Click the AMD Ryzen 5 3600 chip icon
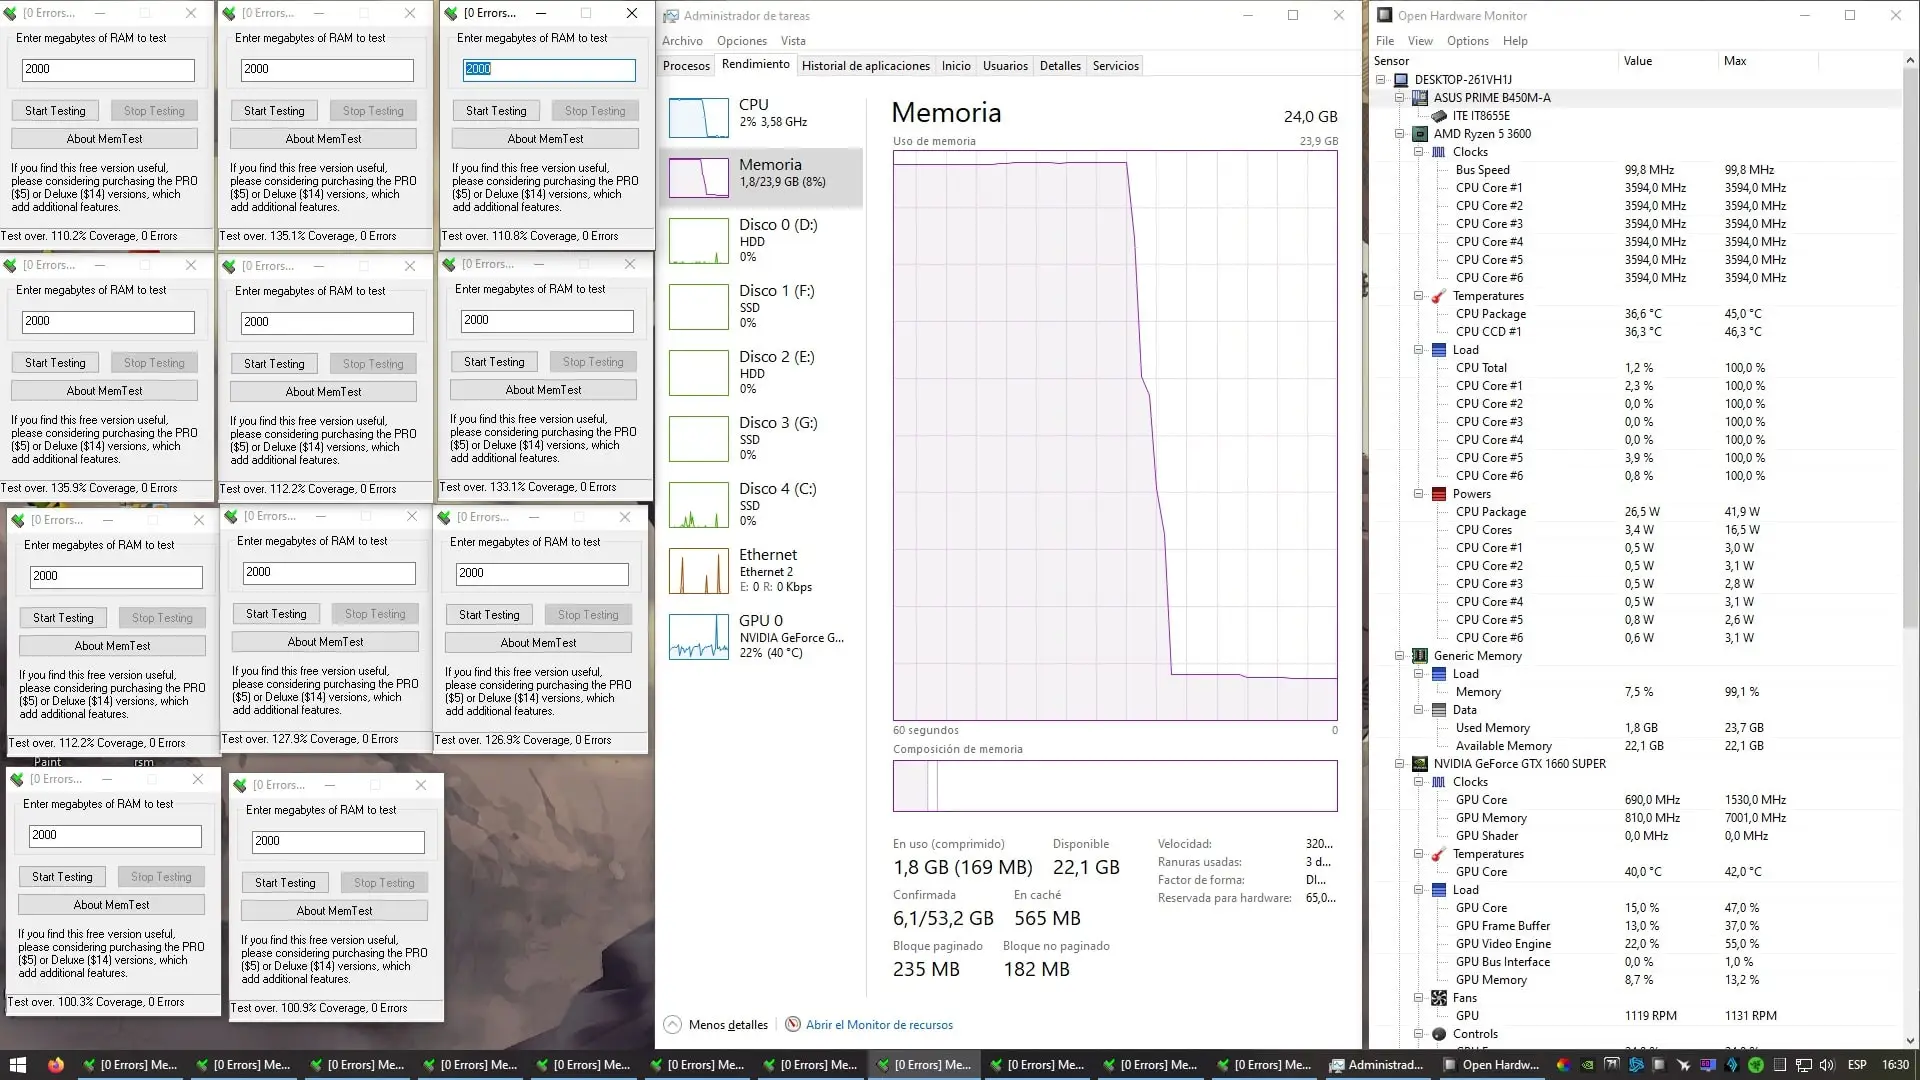Viewport: 1920px width, 1080px height. click(1419, 134)
